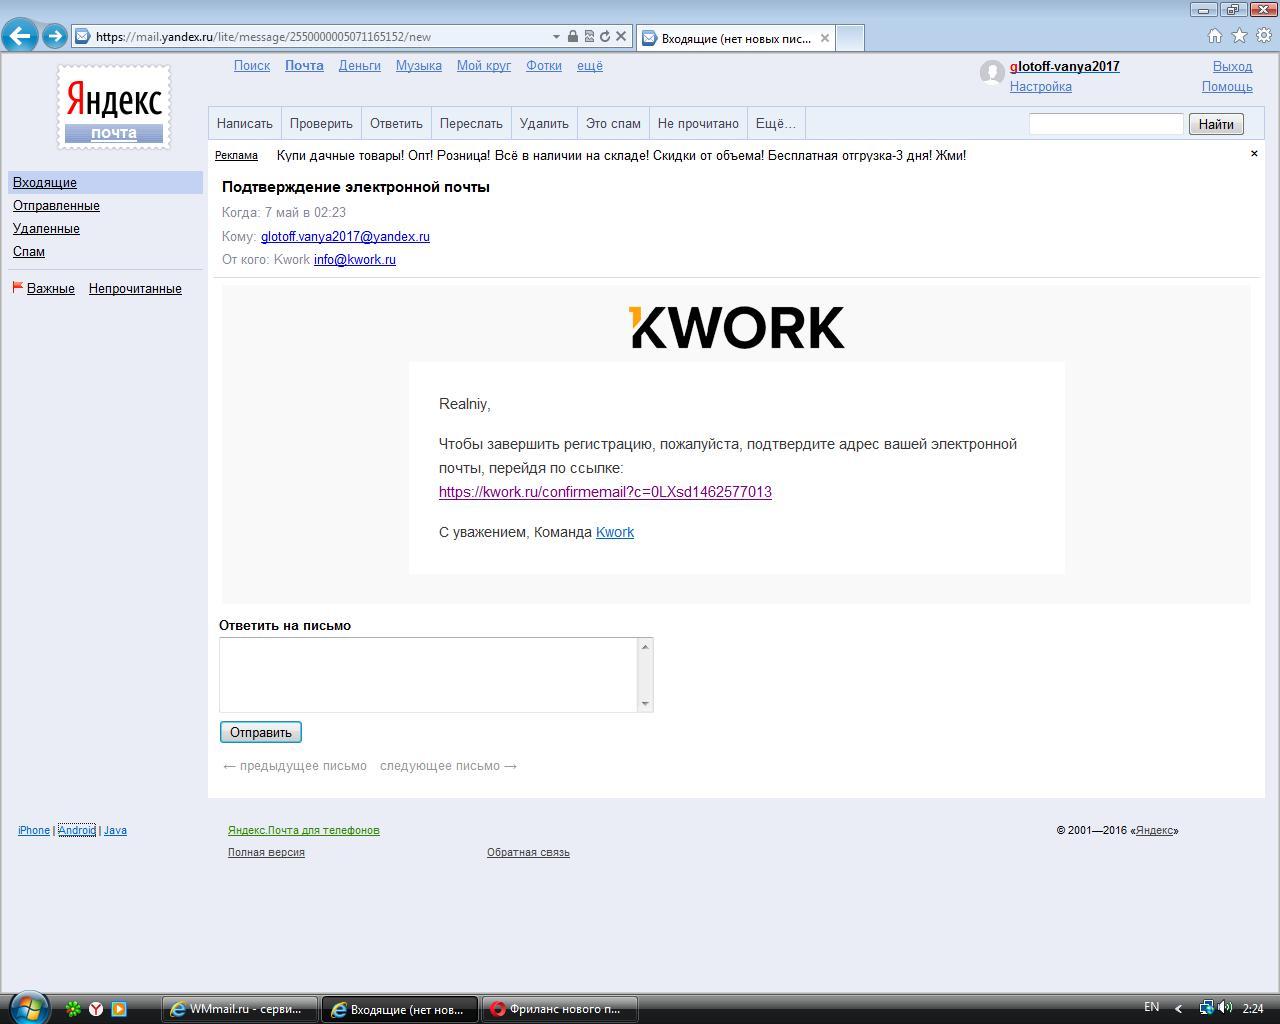Click Проверить to check mail
Viewport: 1280px width, 1024px height.
pyautogui.click(x=321, y=123)
